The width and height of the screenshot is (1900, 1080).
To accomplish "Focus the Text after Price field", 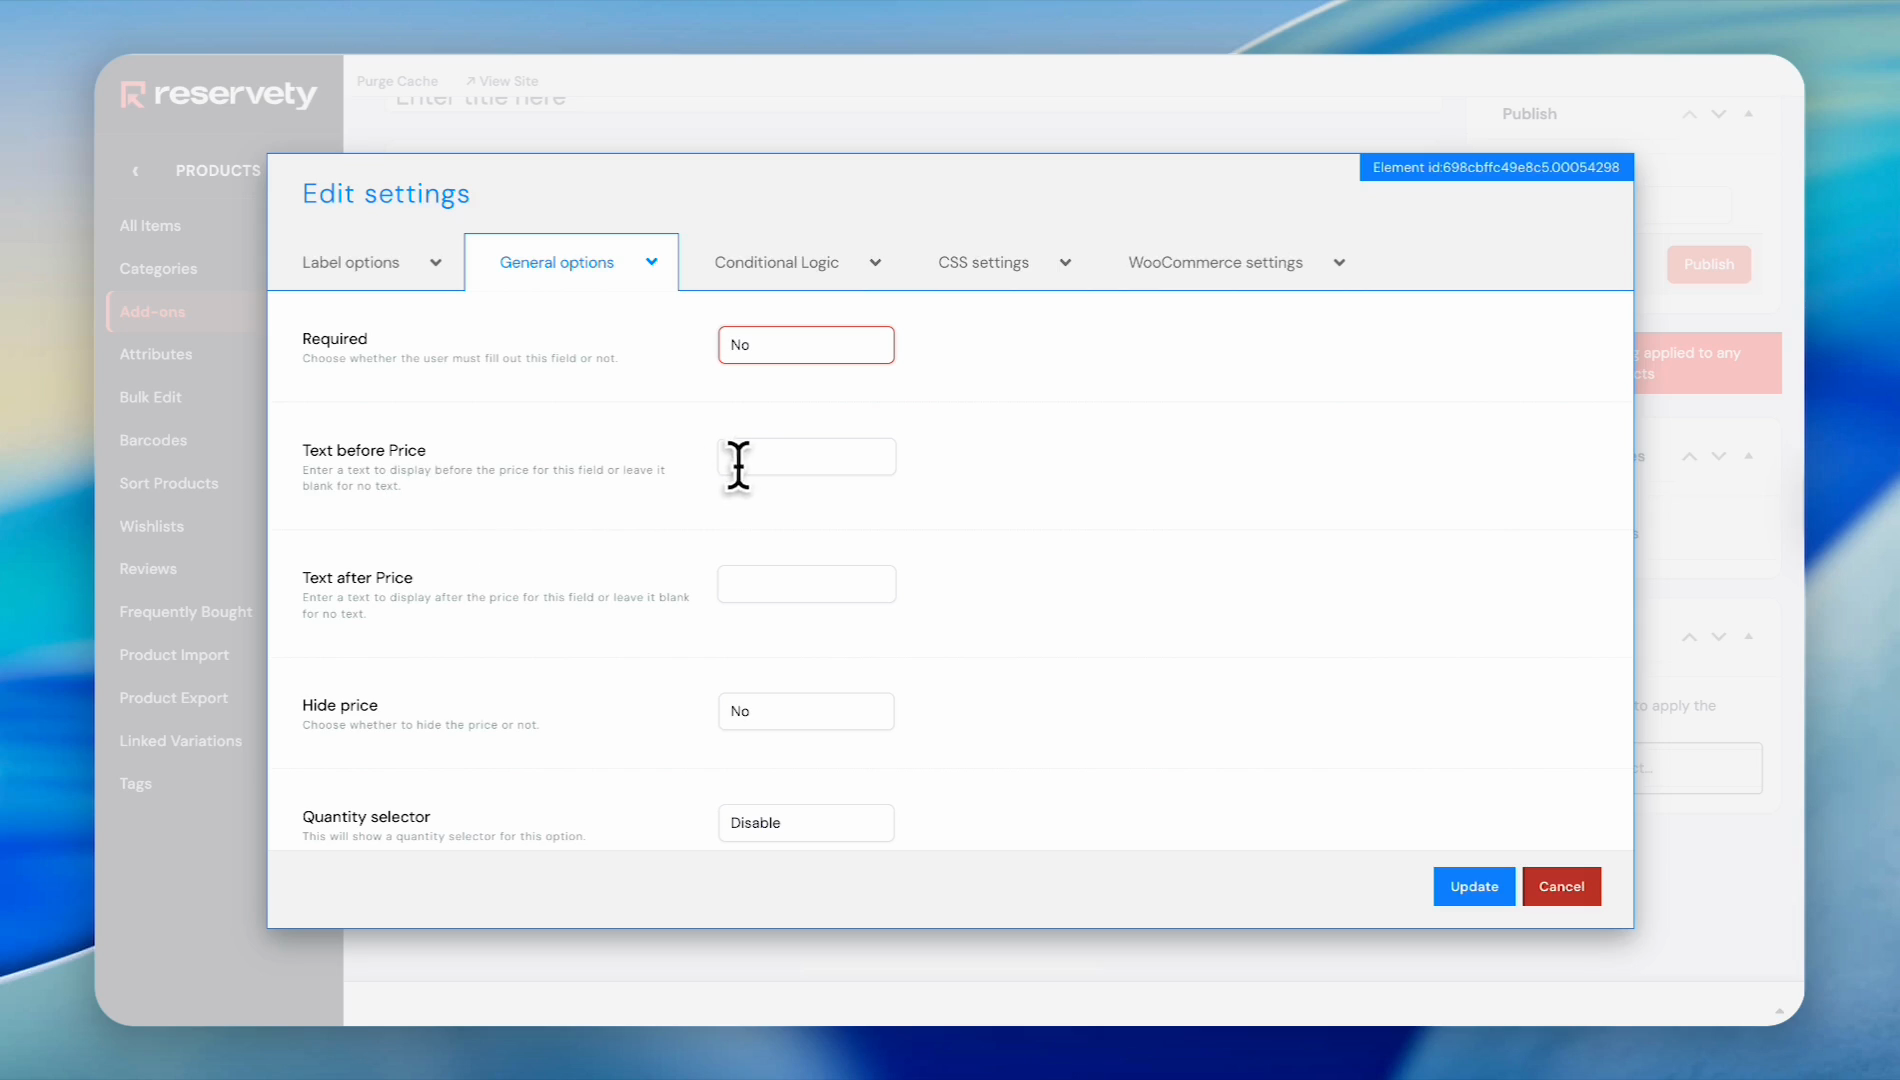I will pyautogui.click(x=806, y=584).
